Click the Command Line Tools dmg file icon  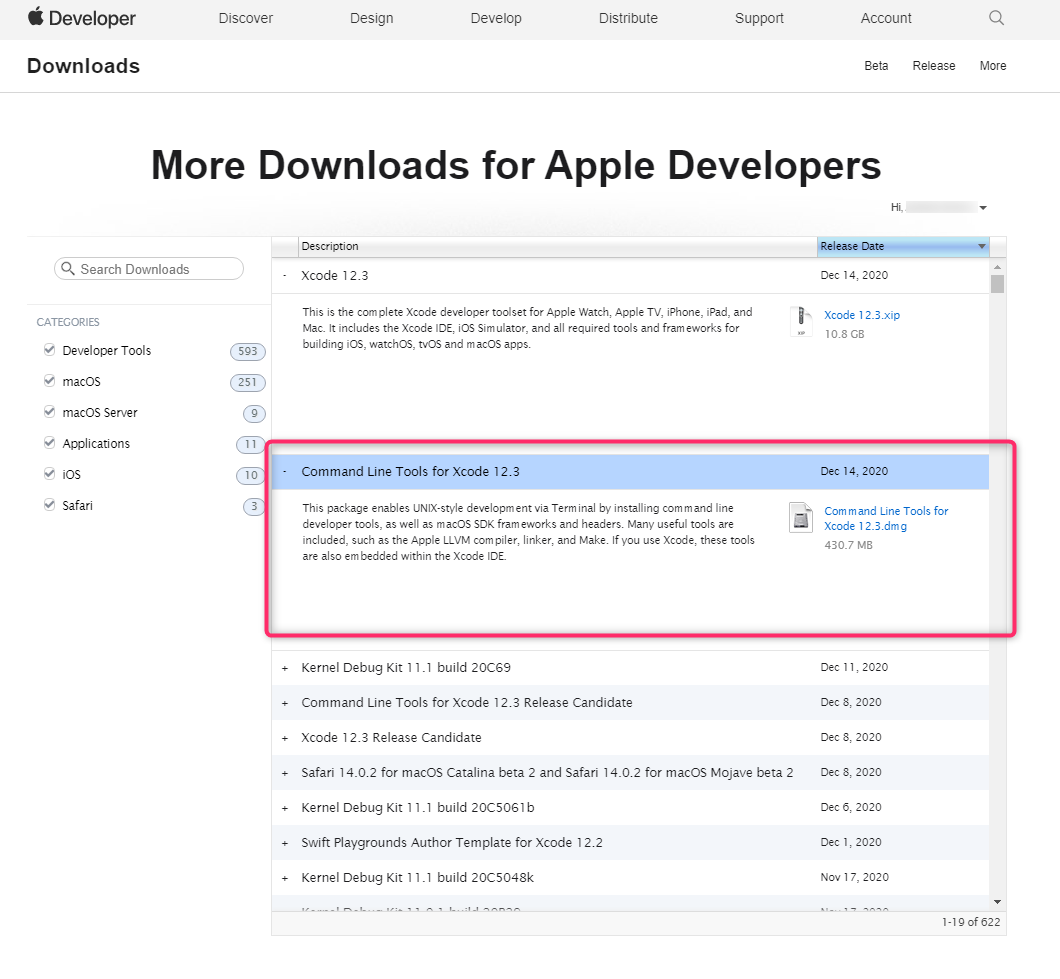point(801,518)
